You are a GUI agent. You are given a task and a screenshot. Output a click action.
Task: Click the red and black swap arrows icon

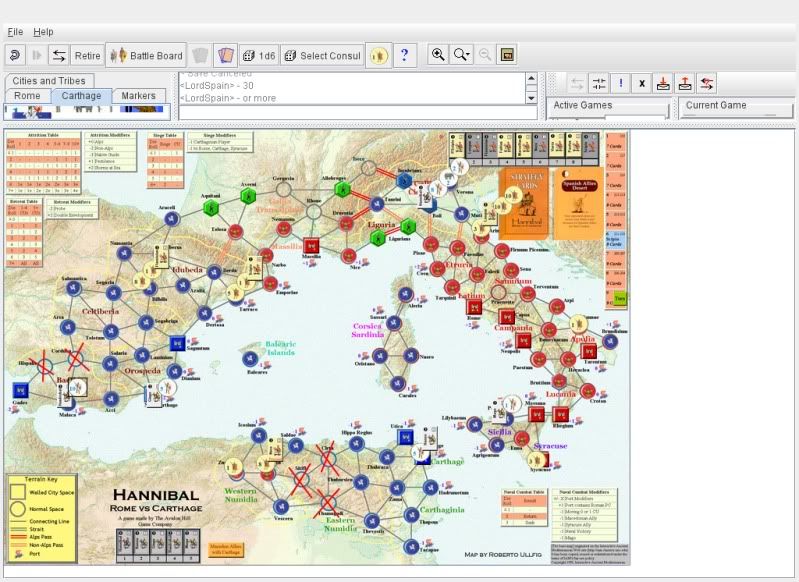point(707,84)
